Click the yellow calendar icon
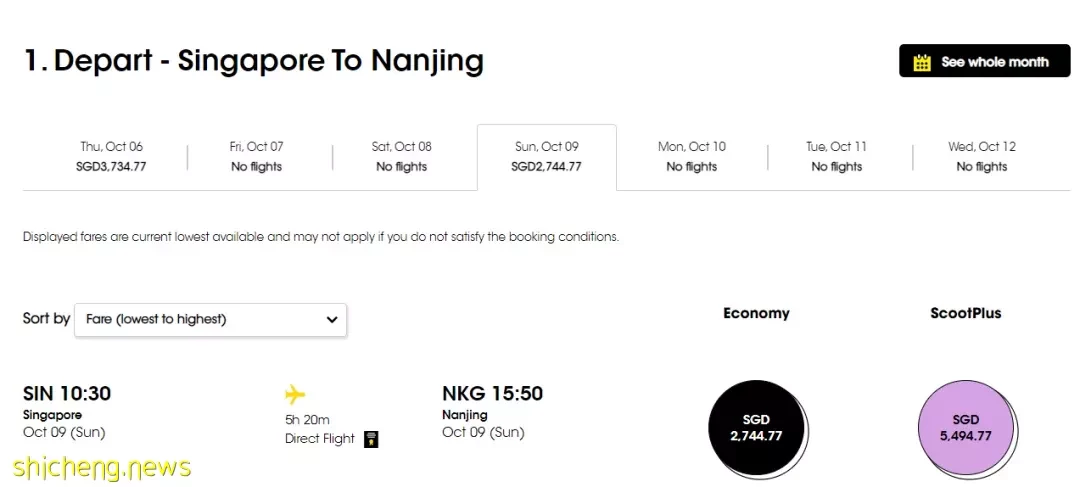Screen dimensions: 1080x487 tap(922, 62)
